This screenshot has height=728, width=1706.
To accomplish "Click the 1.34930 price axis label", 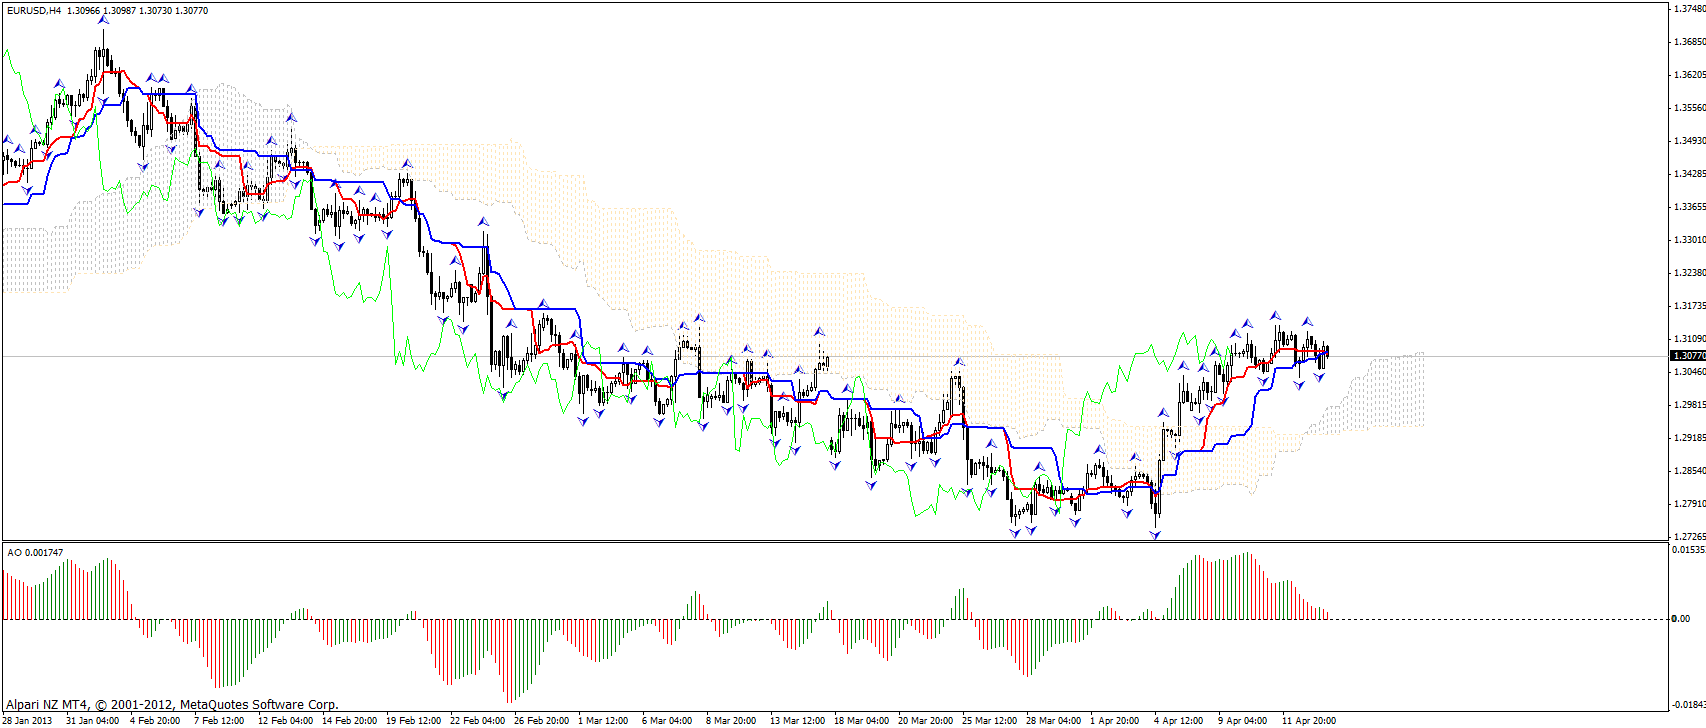I will click(1688, 141).
